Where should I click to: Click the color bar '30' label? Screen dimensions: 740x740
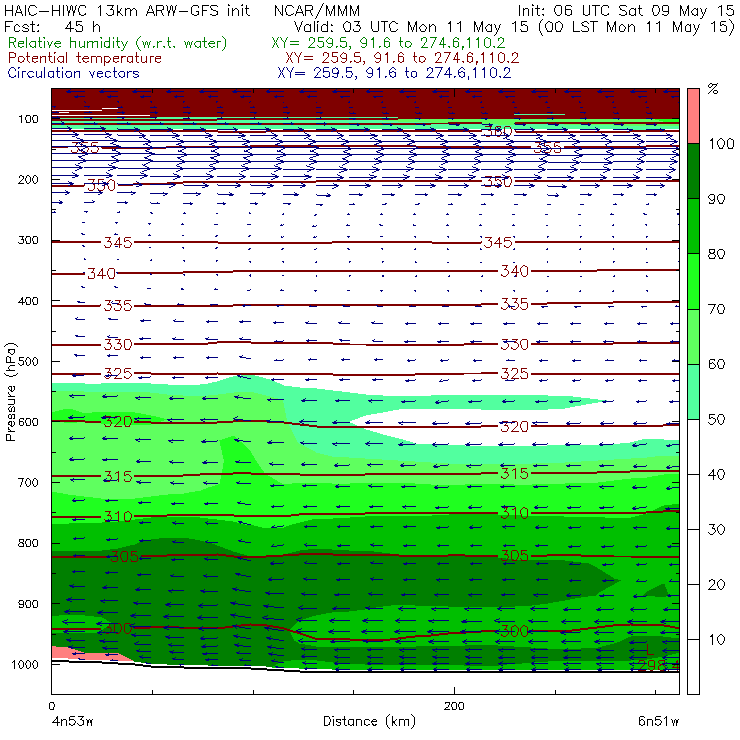(717, 530)
